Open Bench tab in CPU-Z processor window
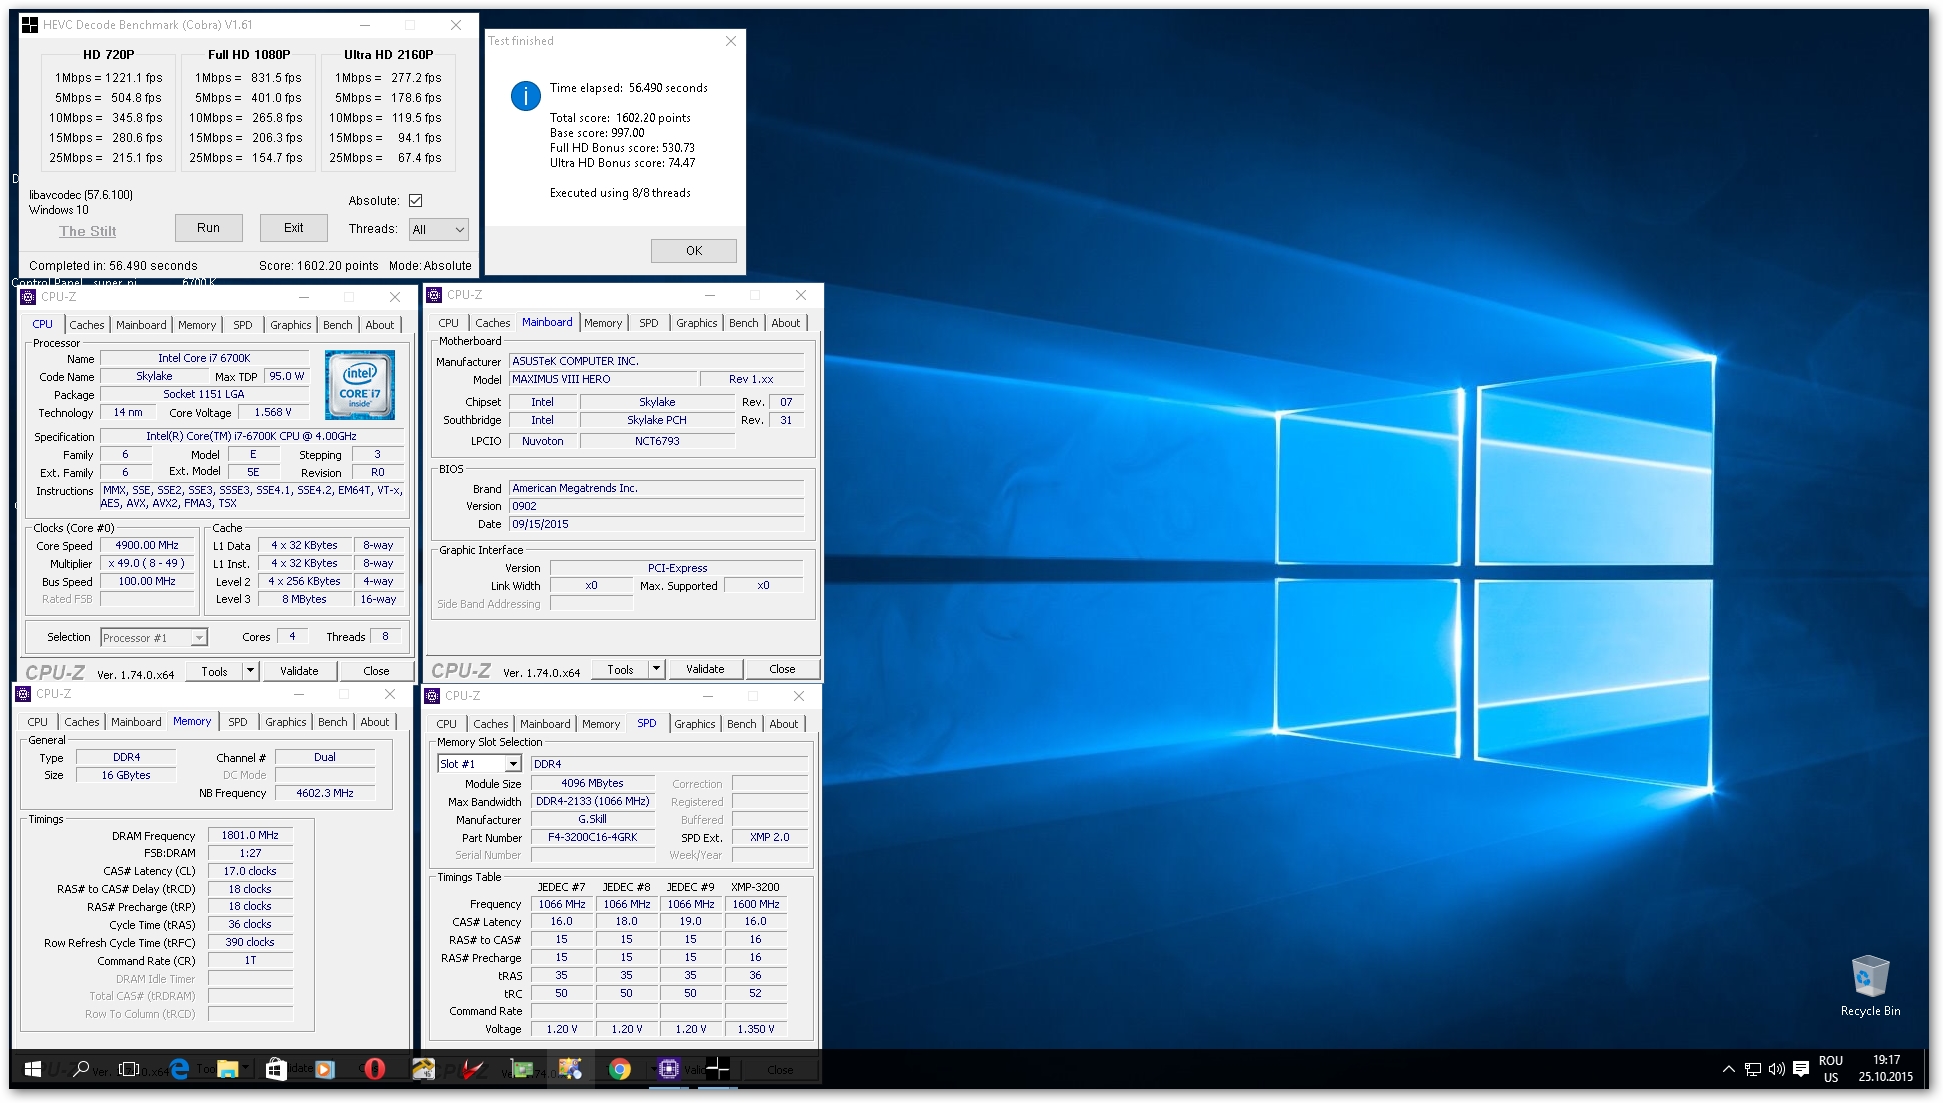1943x1103 pixels. point(338,325)
